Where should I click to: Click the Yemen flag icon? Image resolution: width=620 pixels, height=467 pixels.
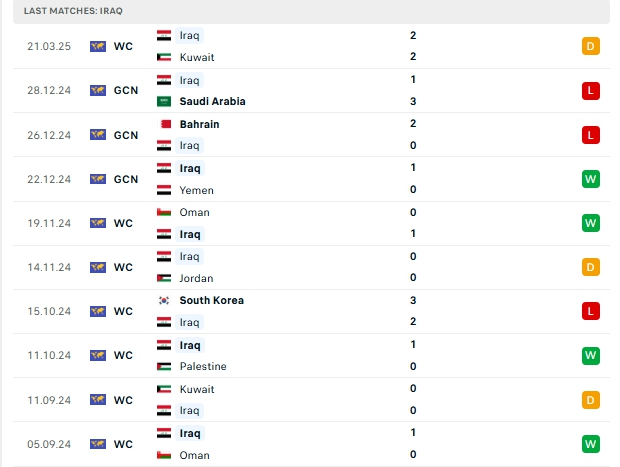[x=164, y=190]
